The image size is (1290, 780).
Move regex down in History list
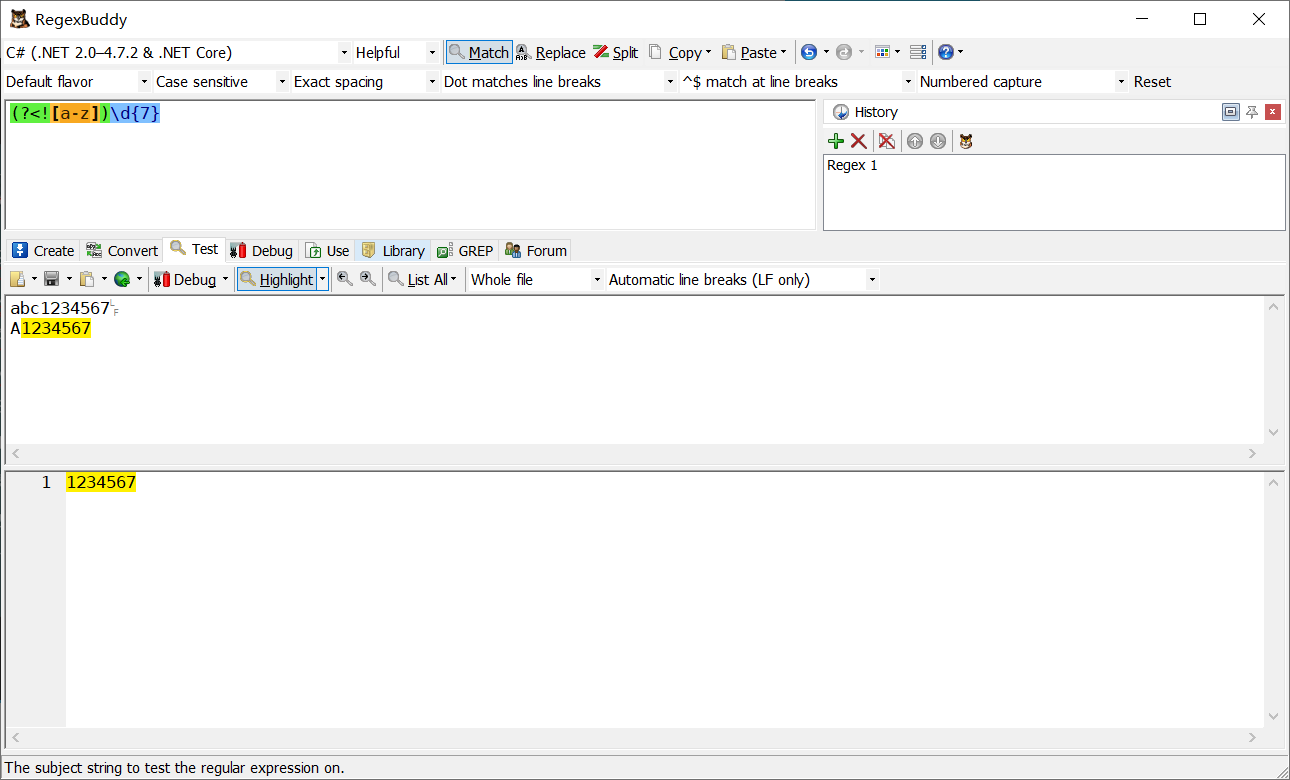pyautogui.click(x=937, y=141)
